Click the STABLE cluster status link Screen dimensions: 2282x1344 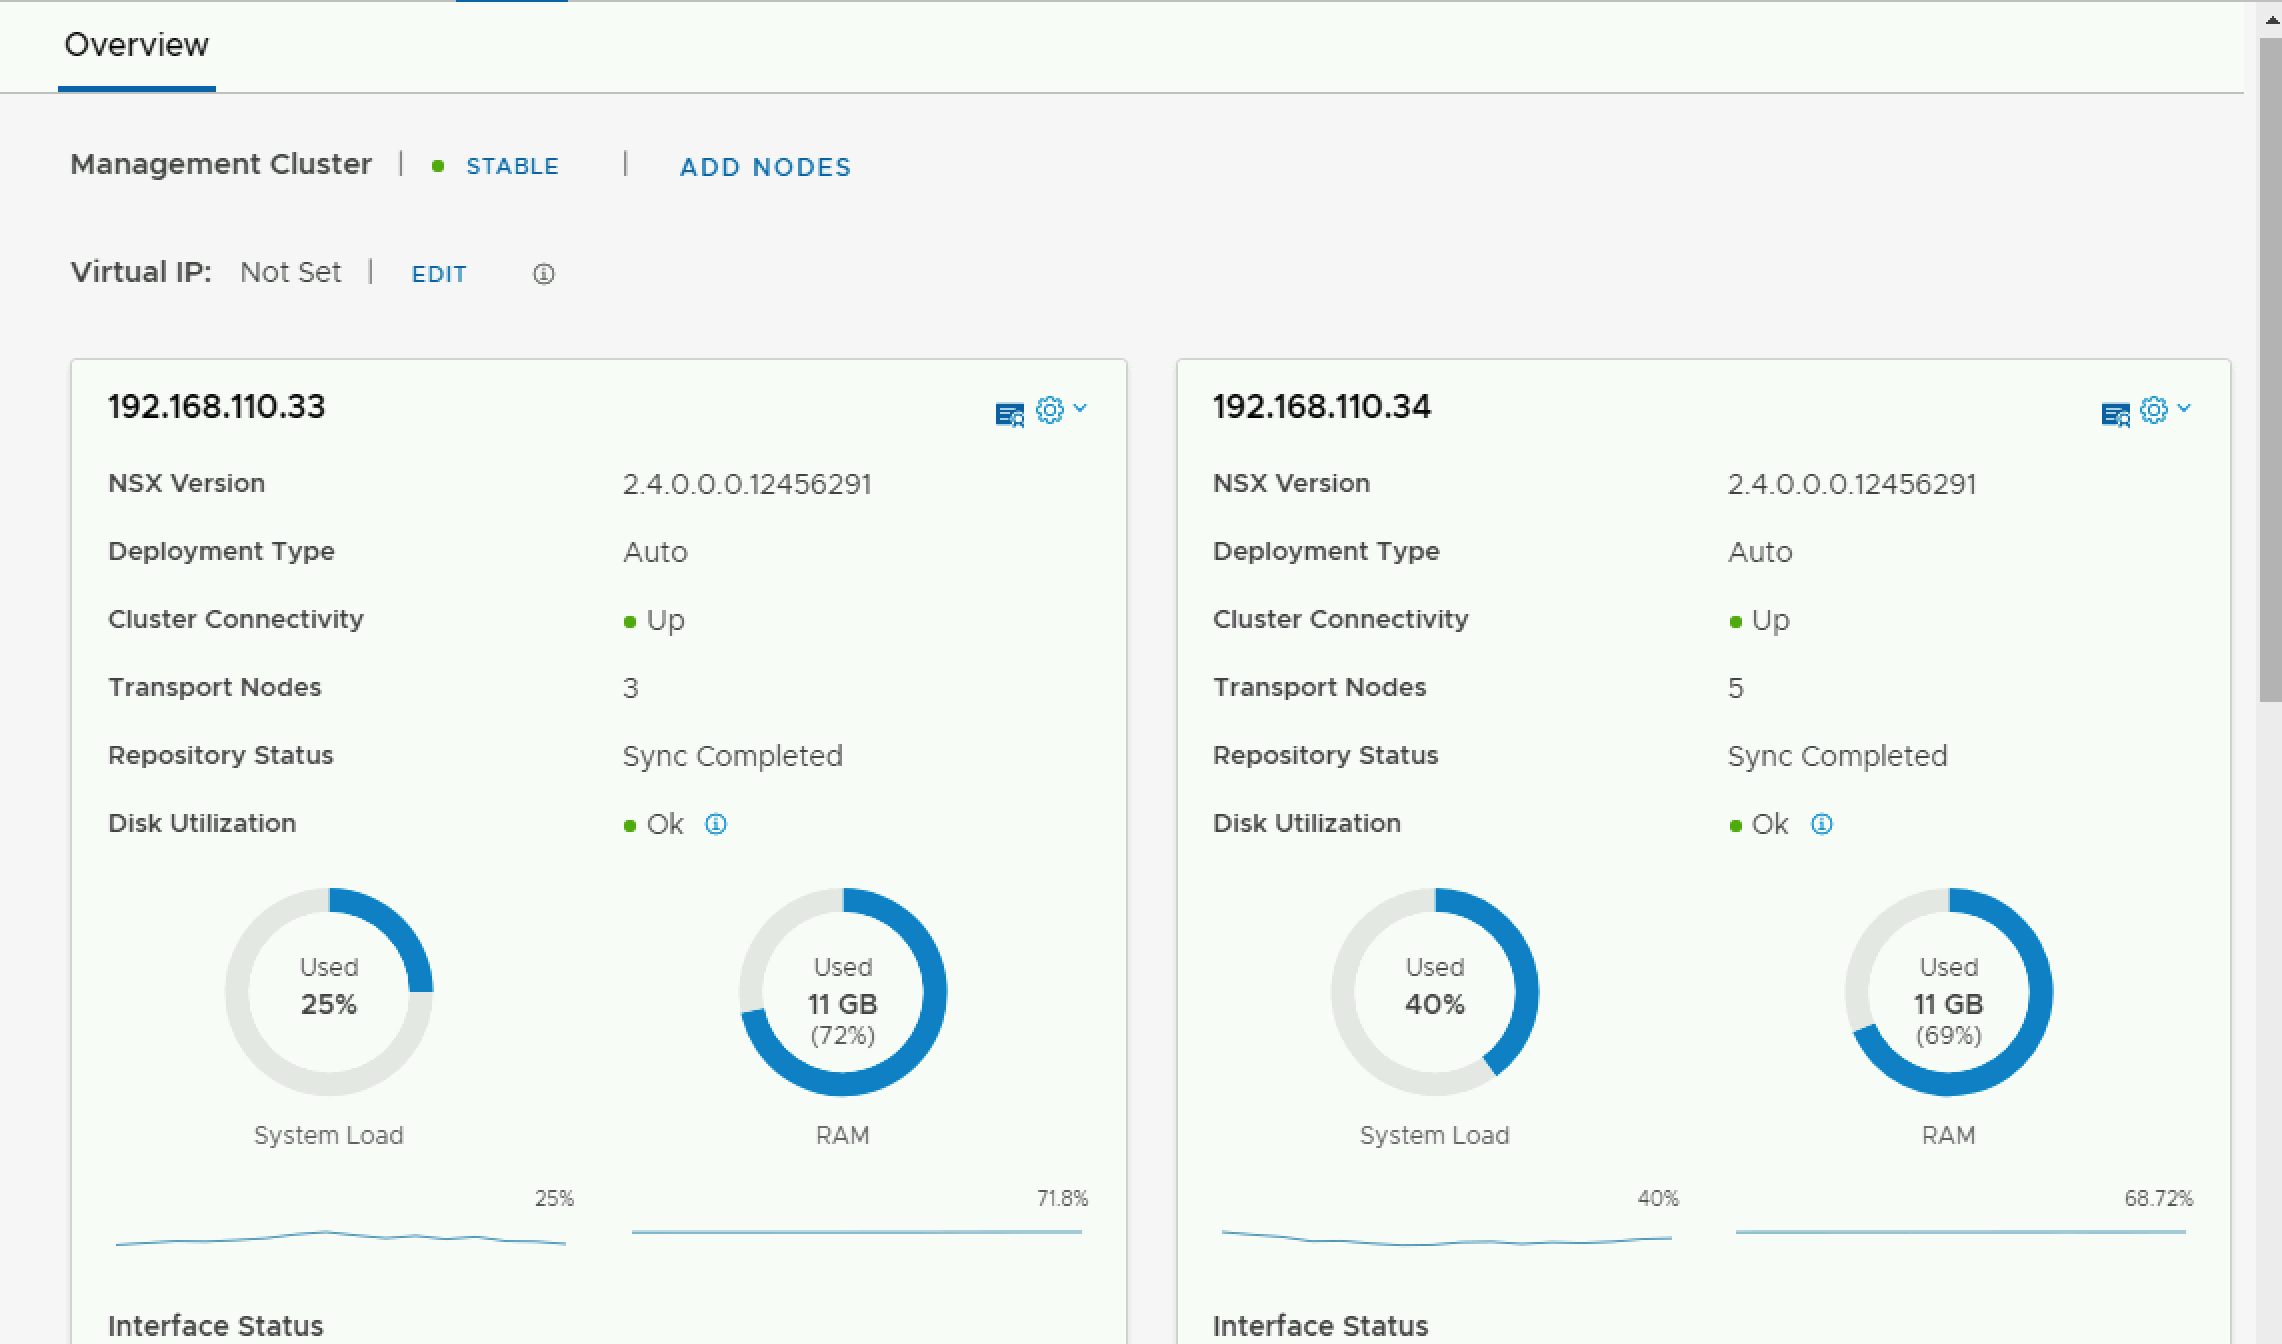[512, 167]
